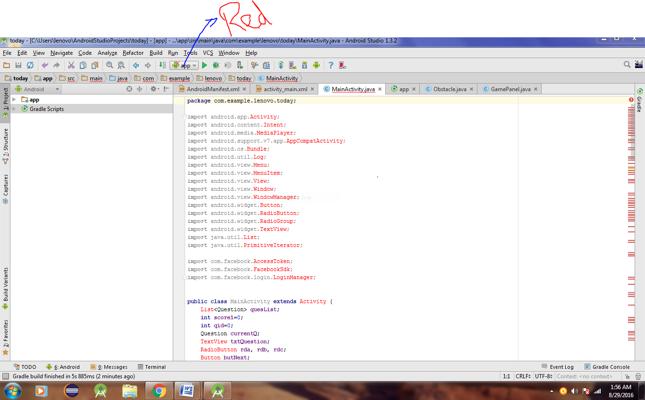Viewport: 645px width, 400px height.
Task: Open the Messages tool window button
Action: [109, 367]
